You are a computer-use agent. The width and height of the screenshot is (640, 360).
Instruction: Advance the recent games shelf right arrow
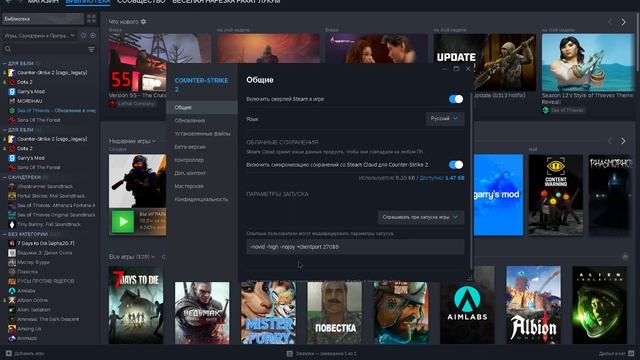point(623,141)
